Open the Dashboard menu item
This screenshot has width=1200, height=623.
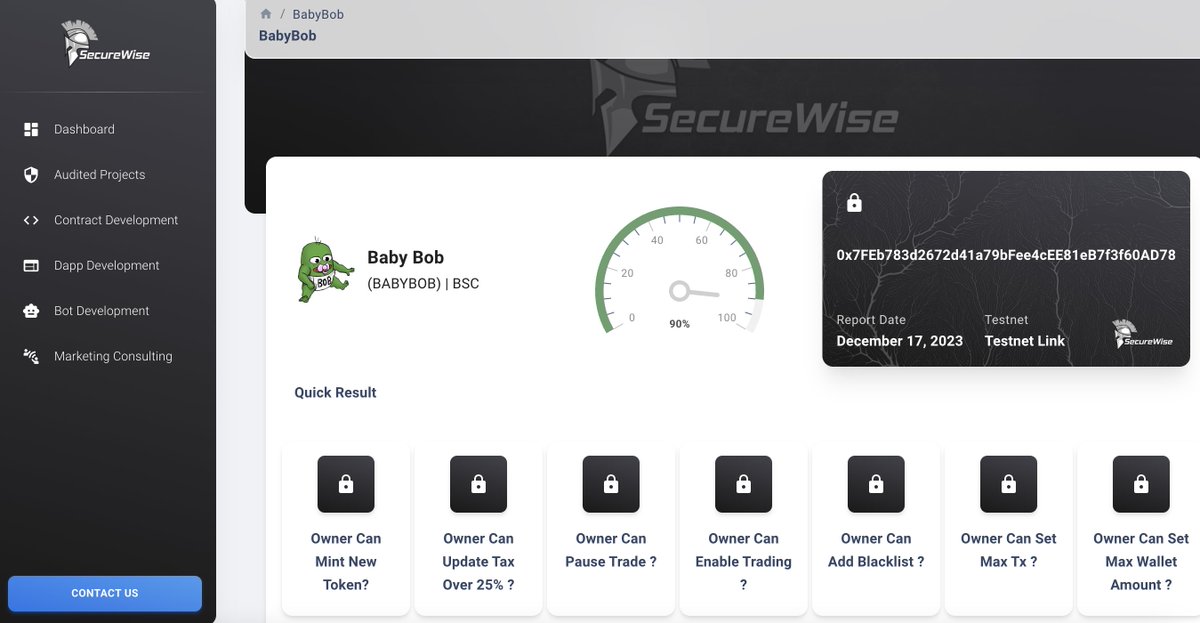[x=84, y=129]
